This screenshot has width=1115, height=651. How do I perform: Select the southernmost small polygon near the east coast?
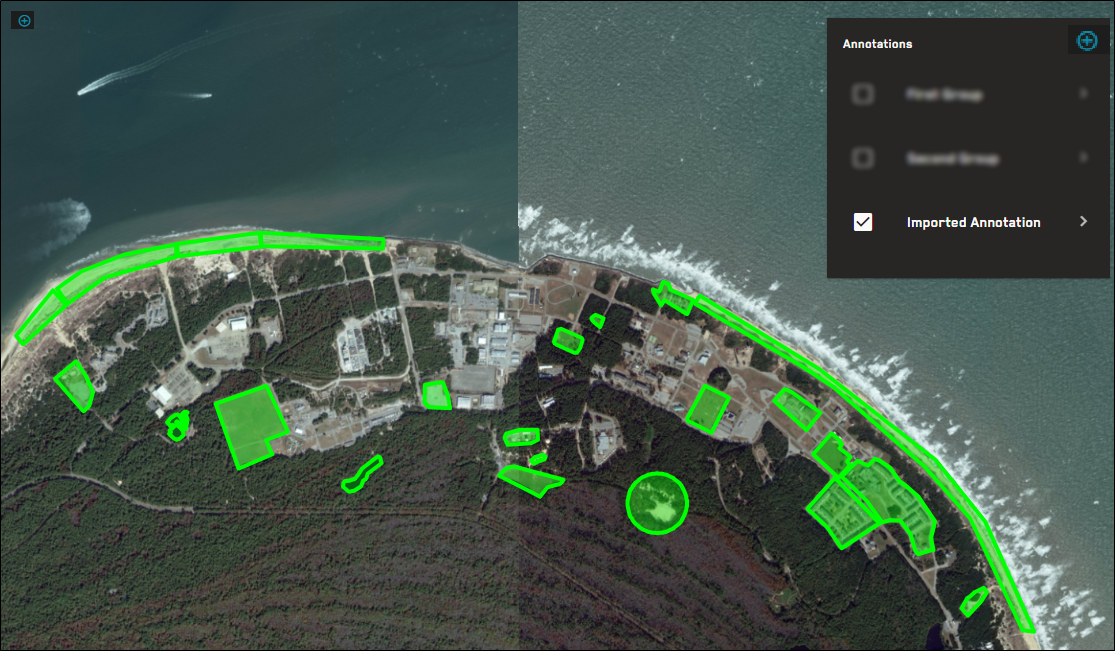973,601
